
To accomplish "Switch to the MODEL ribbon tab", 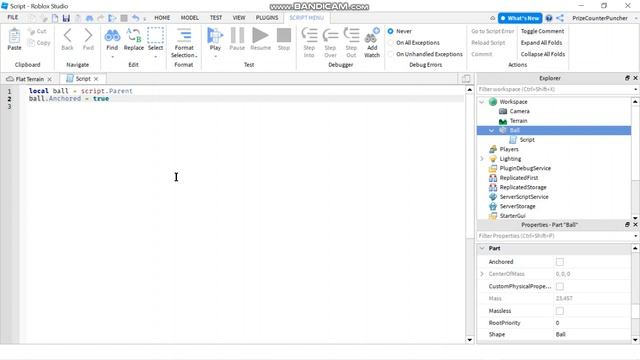I will click(x=190, y=18).
